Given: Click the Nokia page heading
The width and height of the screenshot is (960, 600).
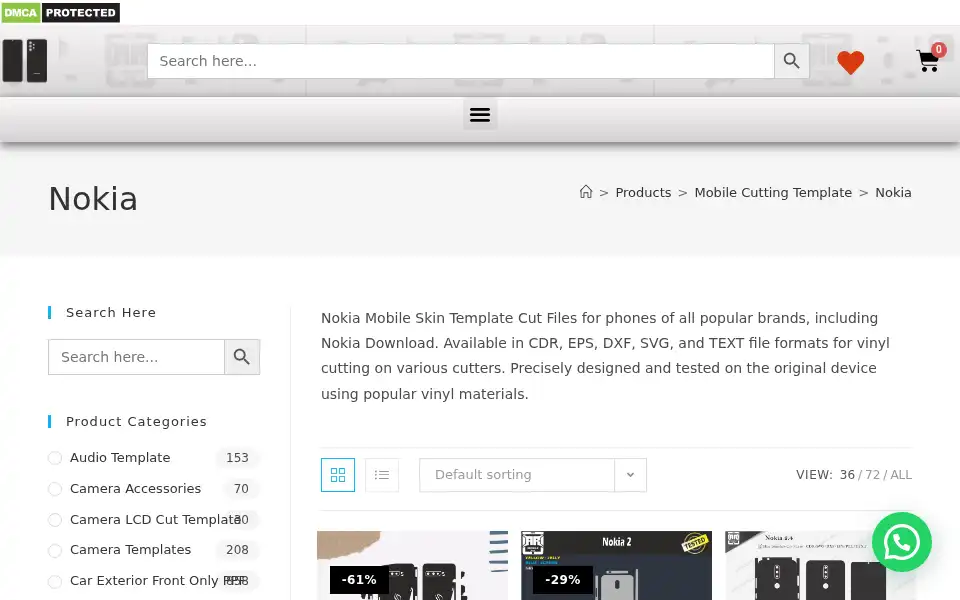Looking at the screenshot, I should [x=93, y=199].
